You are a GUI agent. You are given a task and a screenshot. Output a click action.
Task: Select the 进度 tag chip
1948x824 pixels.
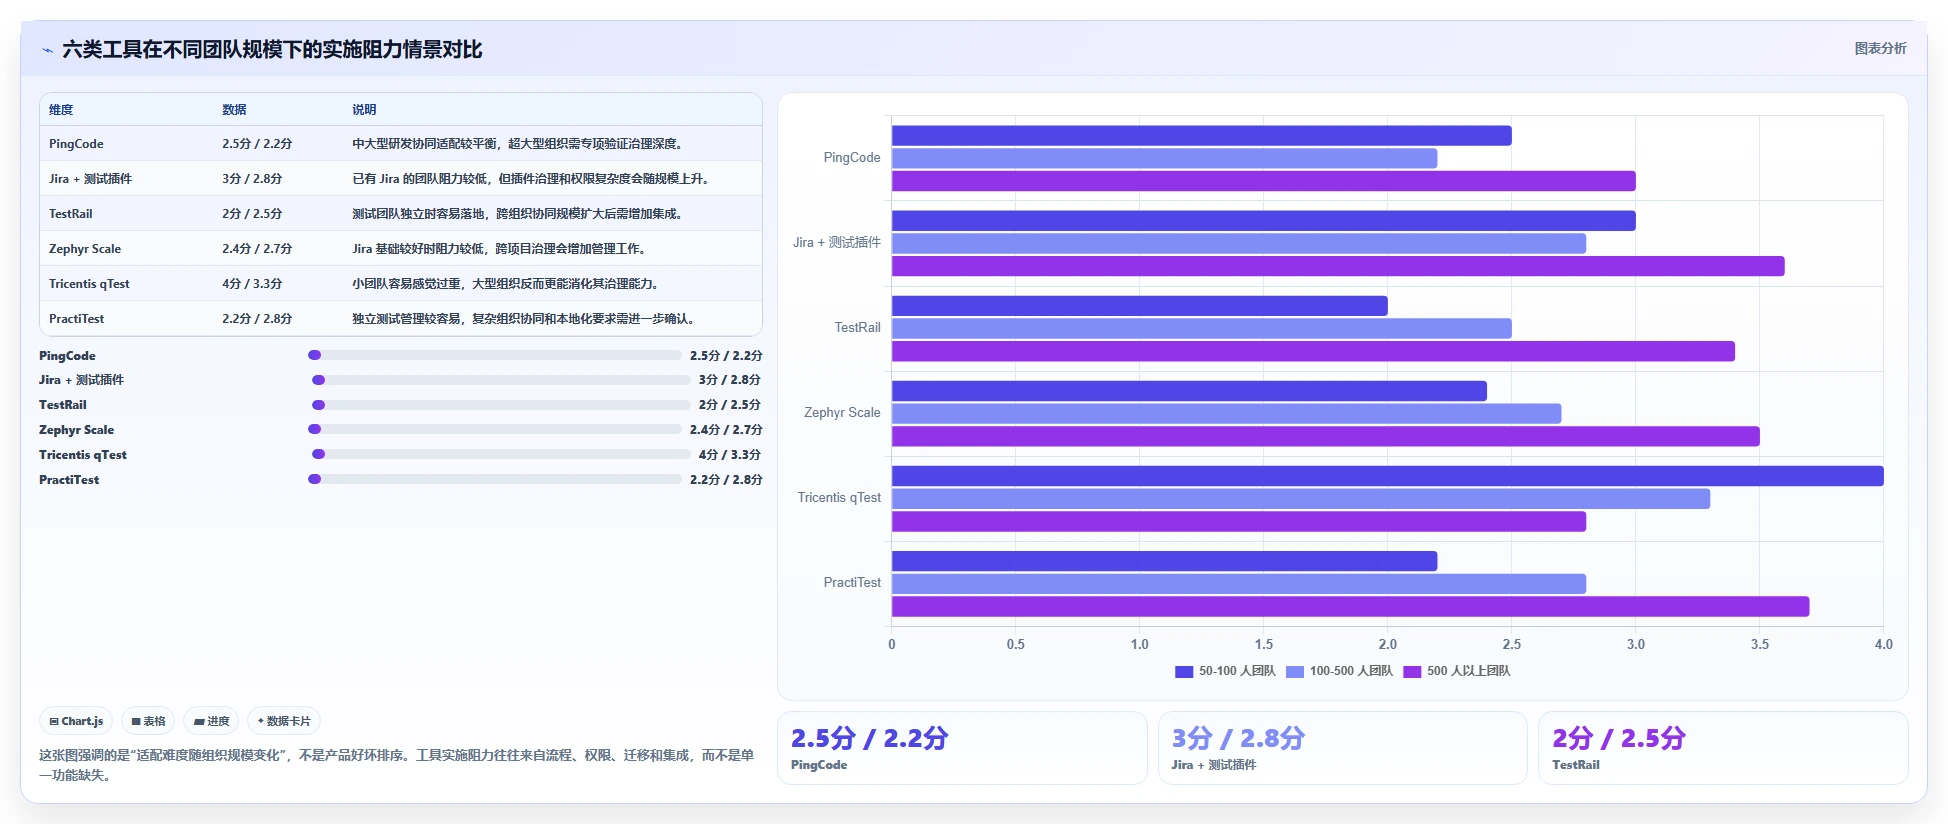point(211,721)
